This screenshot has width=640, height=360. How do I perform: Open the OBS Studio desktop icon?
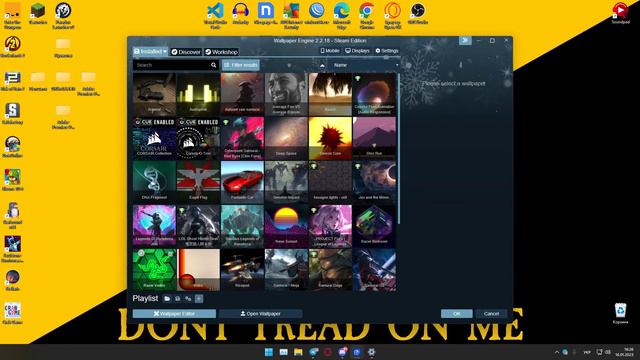(418, 13)
